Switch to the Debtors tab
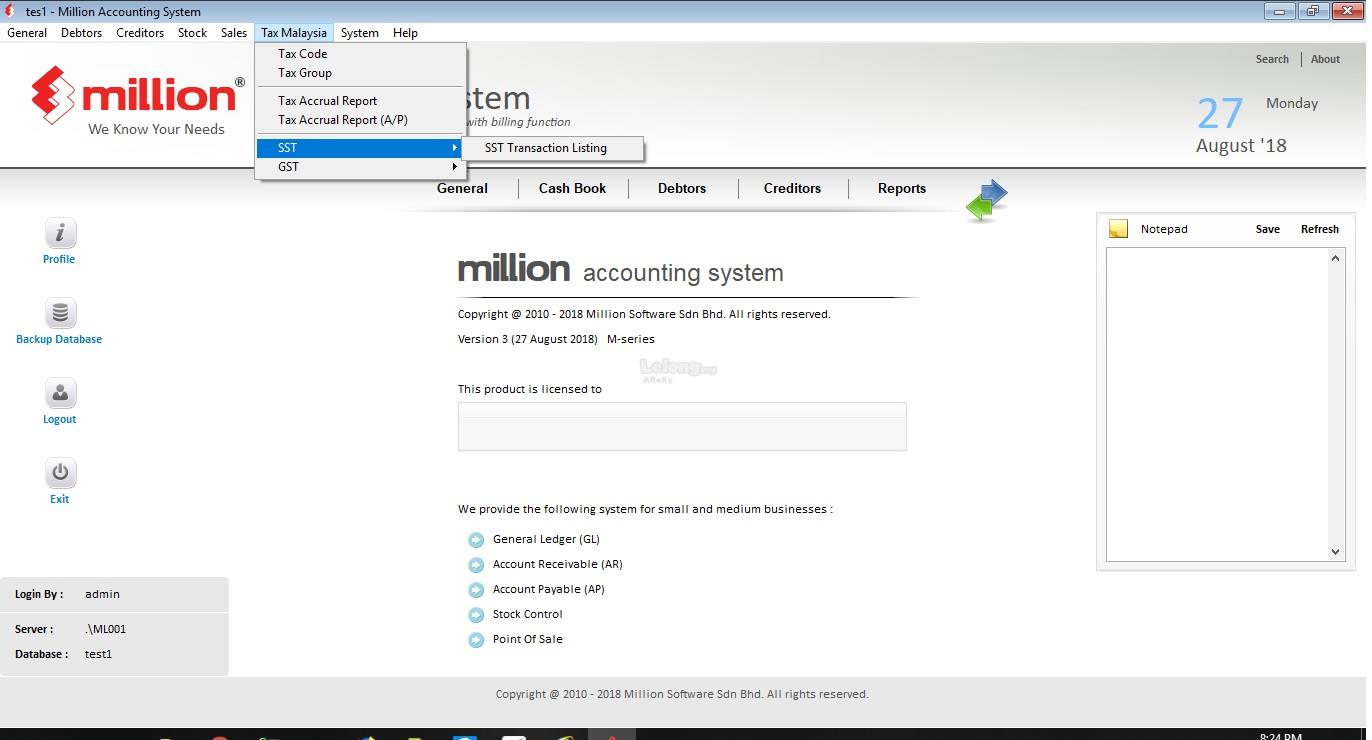This screenshot has width=1372, height=740. click(682, 188)
